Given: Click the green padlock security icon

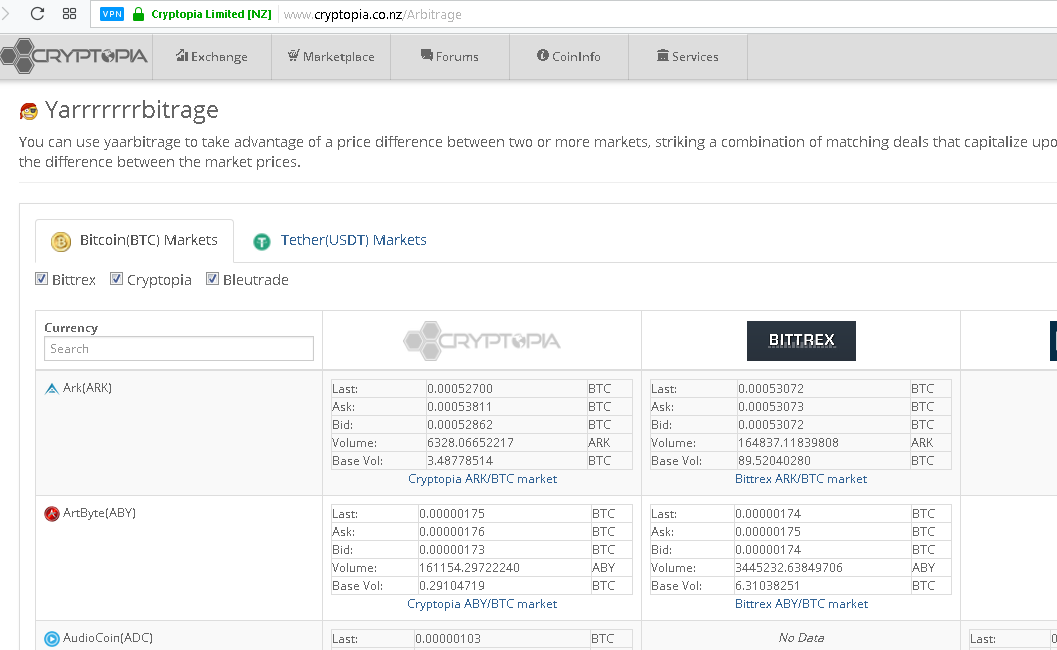Looking at the screenshot, I should 138,15.
